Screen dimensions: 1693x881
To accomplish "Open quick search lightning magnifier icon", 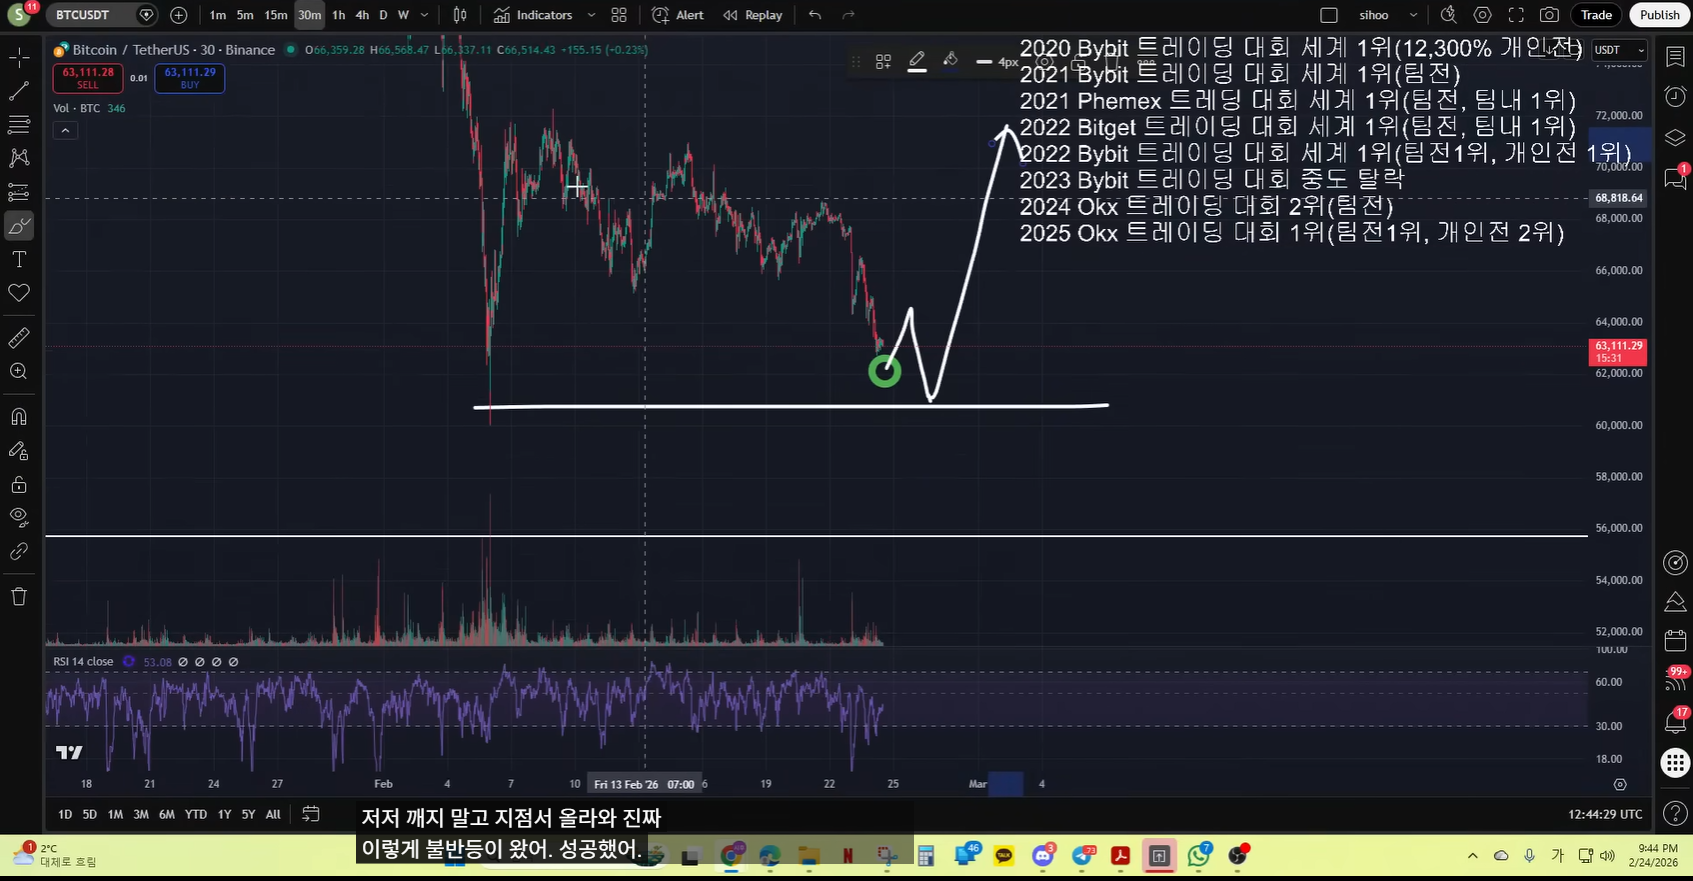I will (x=1448, y=15).
